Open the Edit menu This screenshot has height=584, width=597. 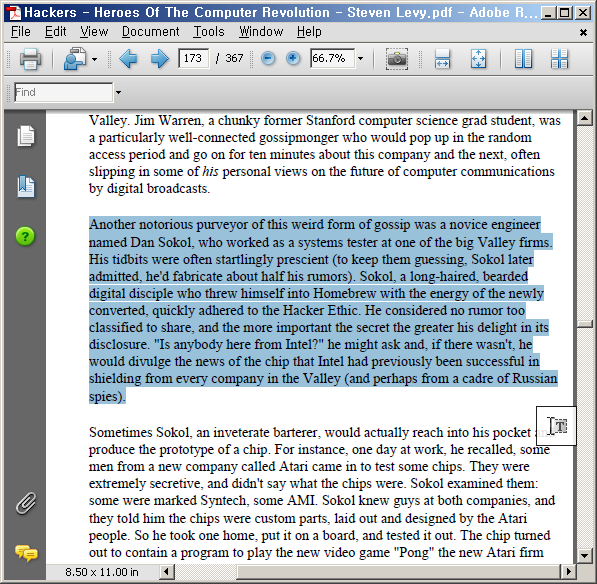(56, 32)
